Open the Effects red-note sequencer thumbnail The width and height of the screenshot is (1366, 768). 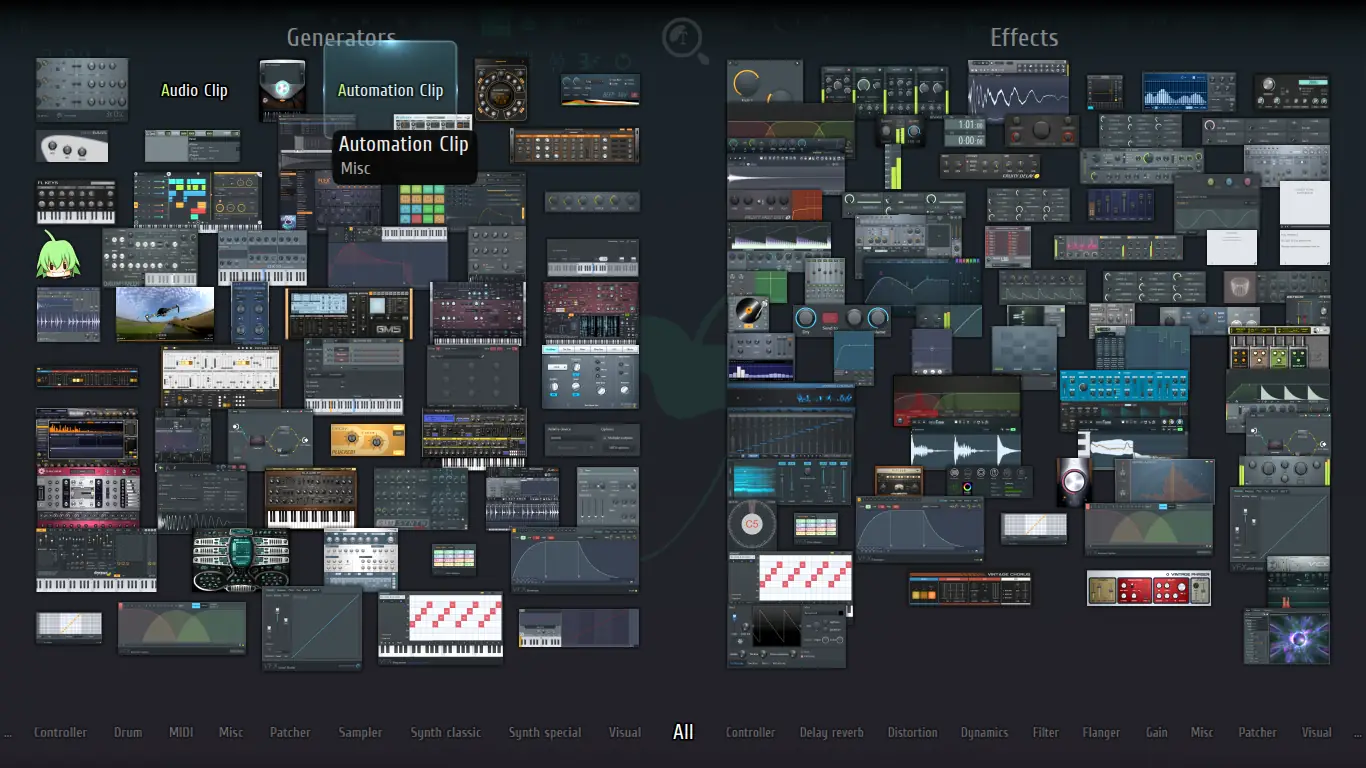(x=790, y=577)
